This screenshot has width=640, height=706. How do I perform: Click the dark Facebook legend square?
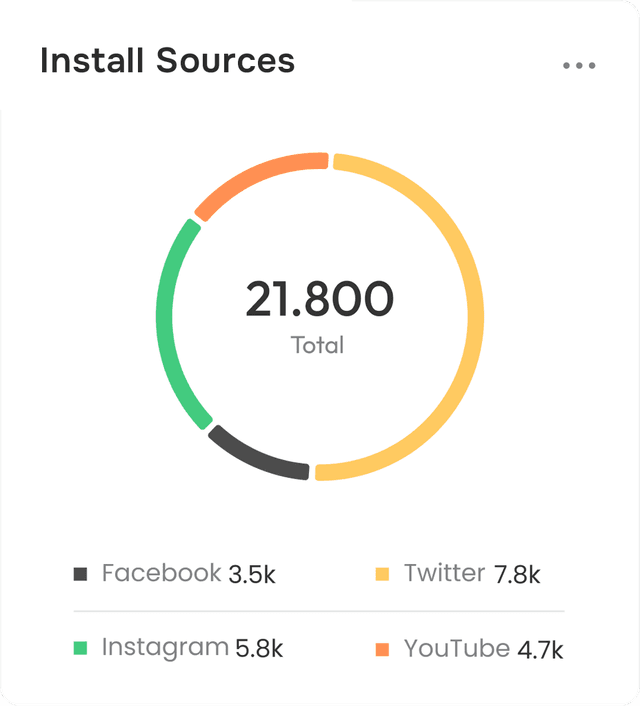tap(80, 574)
